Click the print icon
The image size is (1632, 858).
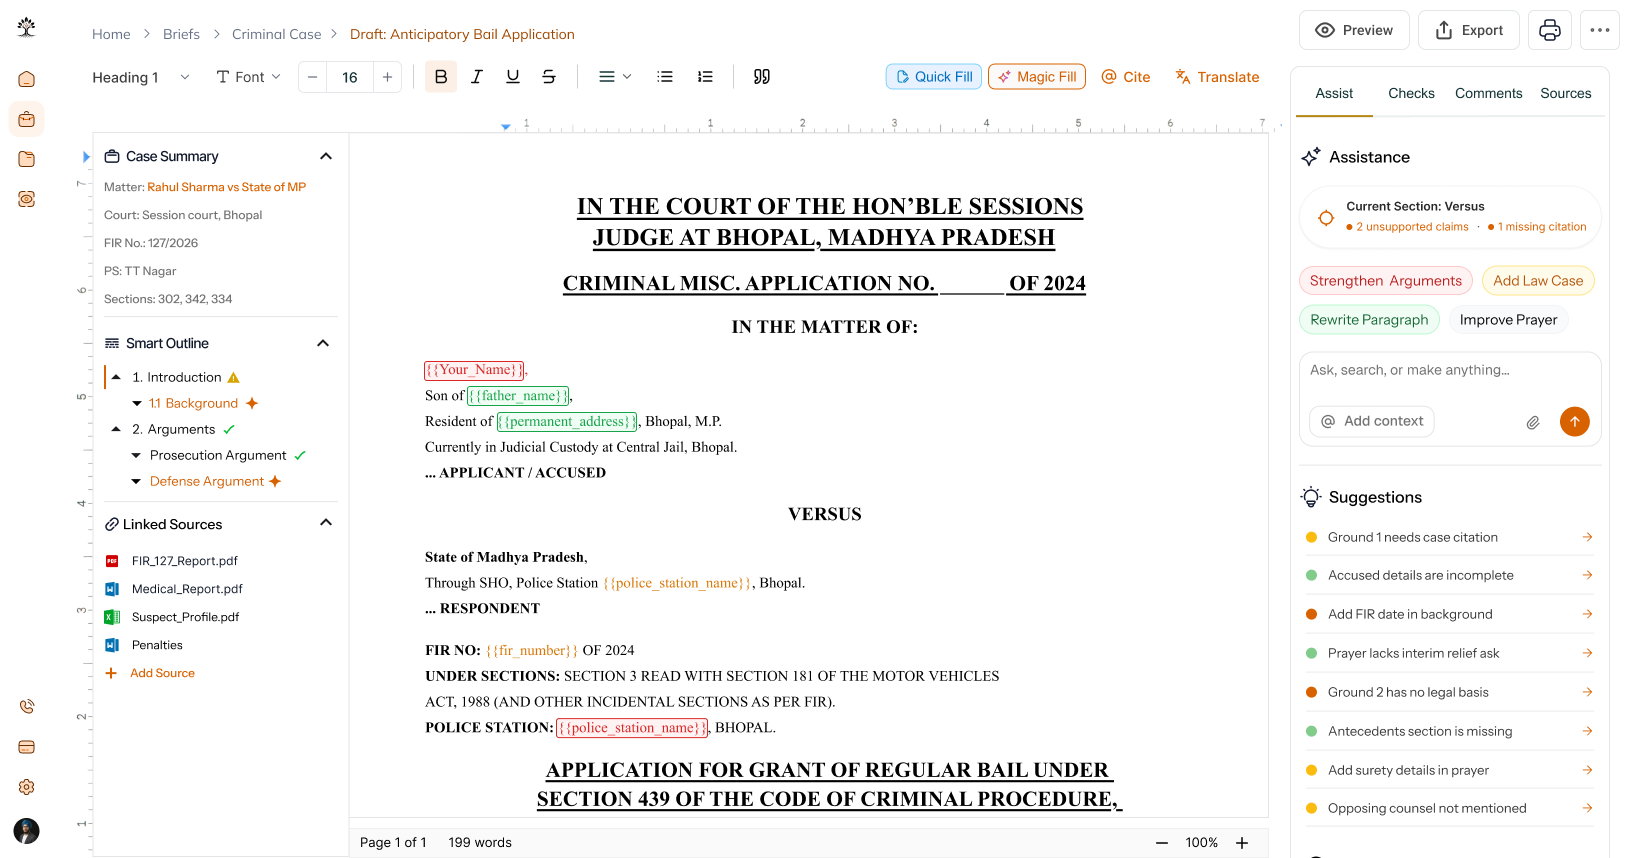[1550, 30]
